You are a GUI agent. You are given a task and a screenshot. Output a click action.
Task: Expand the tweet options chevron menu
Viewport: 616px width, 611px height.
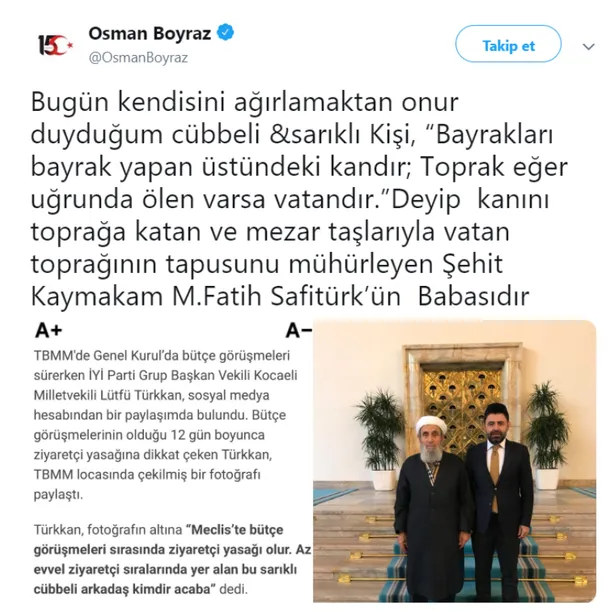point(588,47)
